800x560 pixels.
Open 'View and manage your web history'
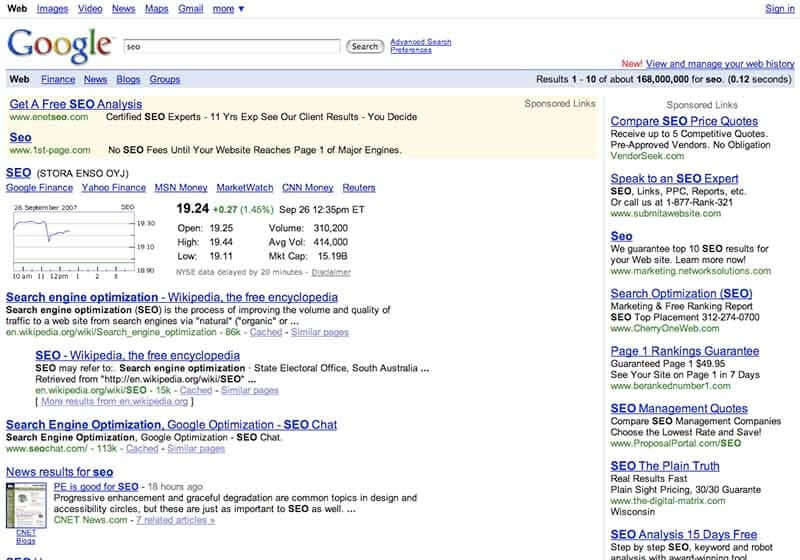coord(720,64)
